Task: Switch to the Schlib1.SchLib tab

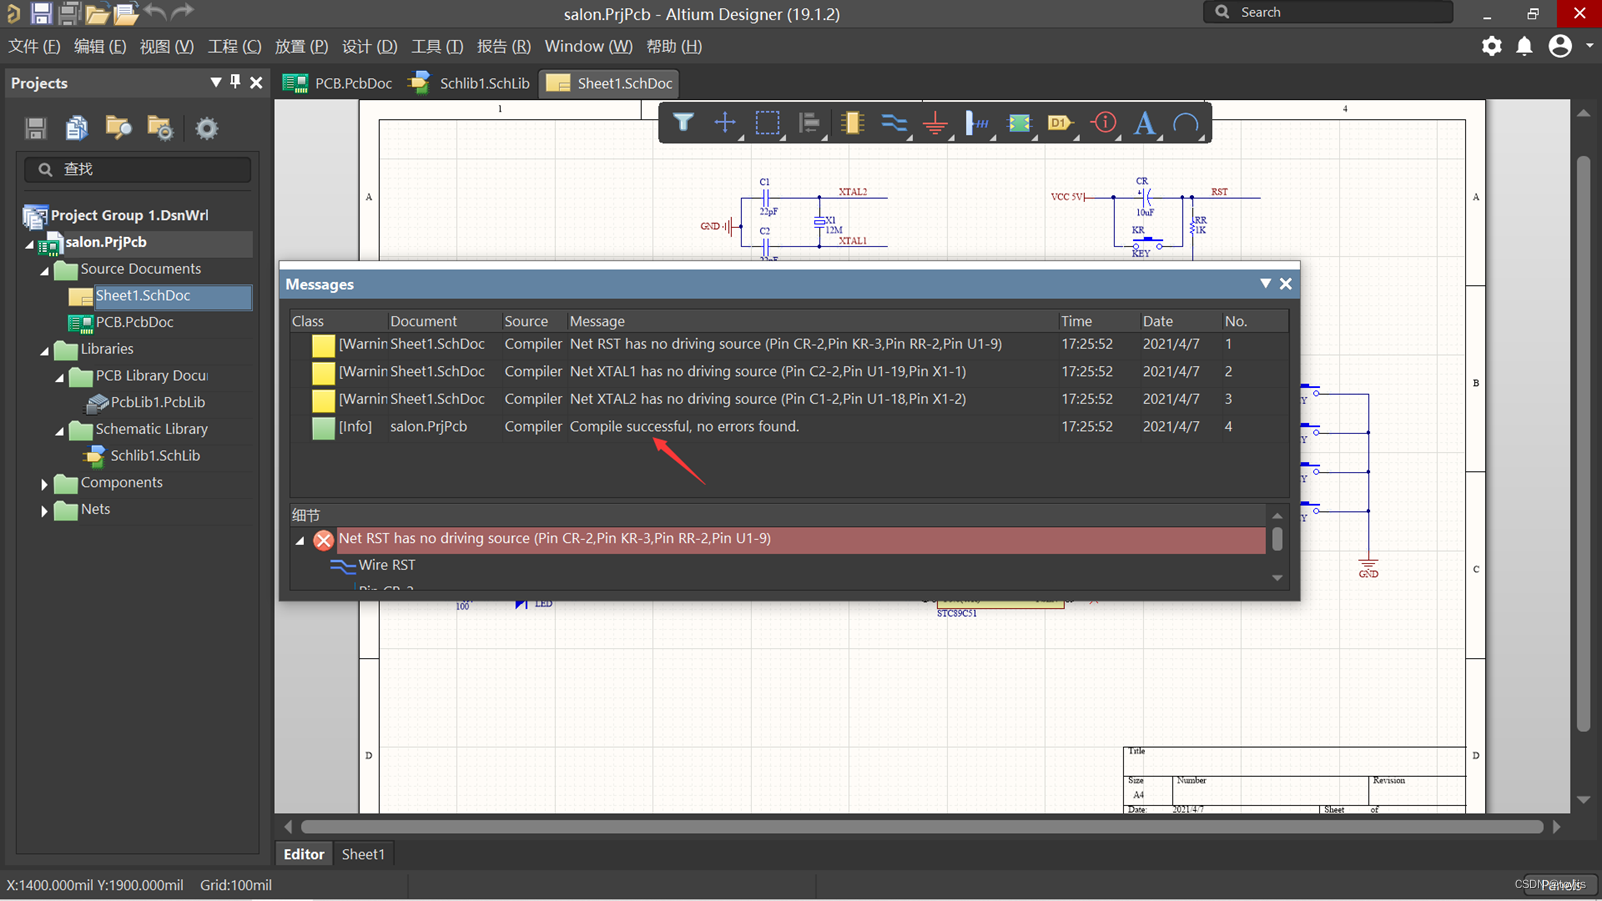Action: [x=470, y=83]
